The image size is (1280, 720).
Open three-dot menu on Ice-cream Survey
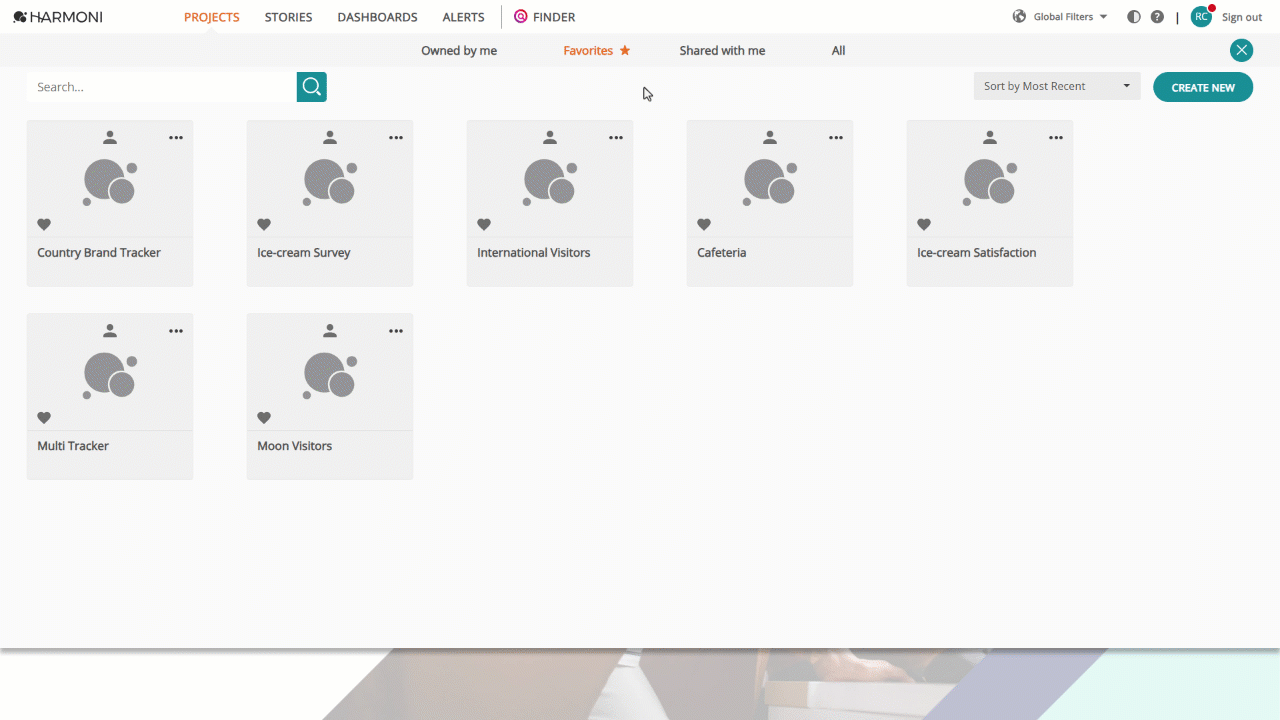[396, 138]
